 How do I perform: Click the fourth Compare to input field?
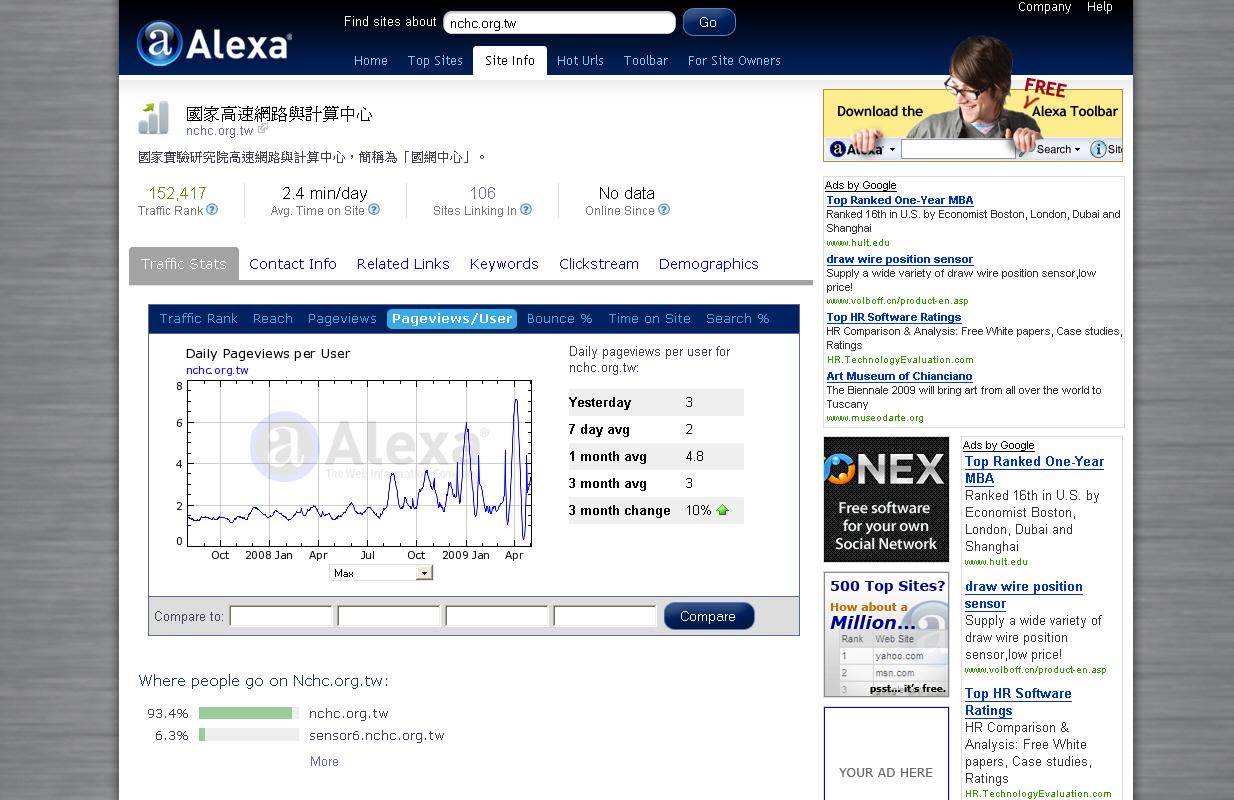pos(605,616)
